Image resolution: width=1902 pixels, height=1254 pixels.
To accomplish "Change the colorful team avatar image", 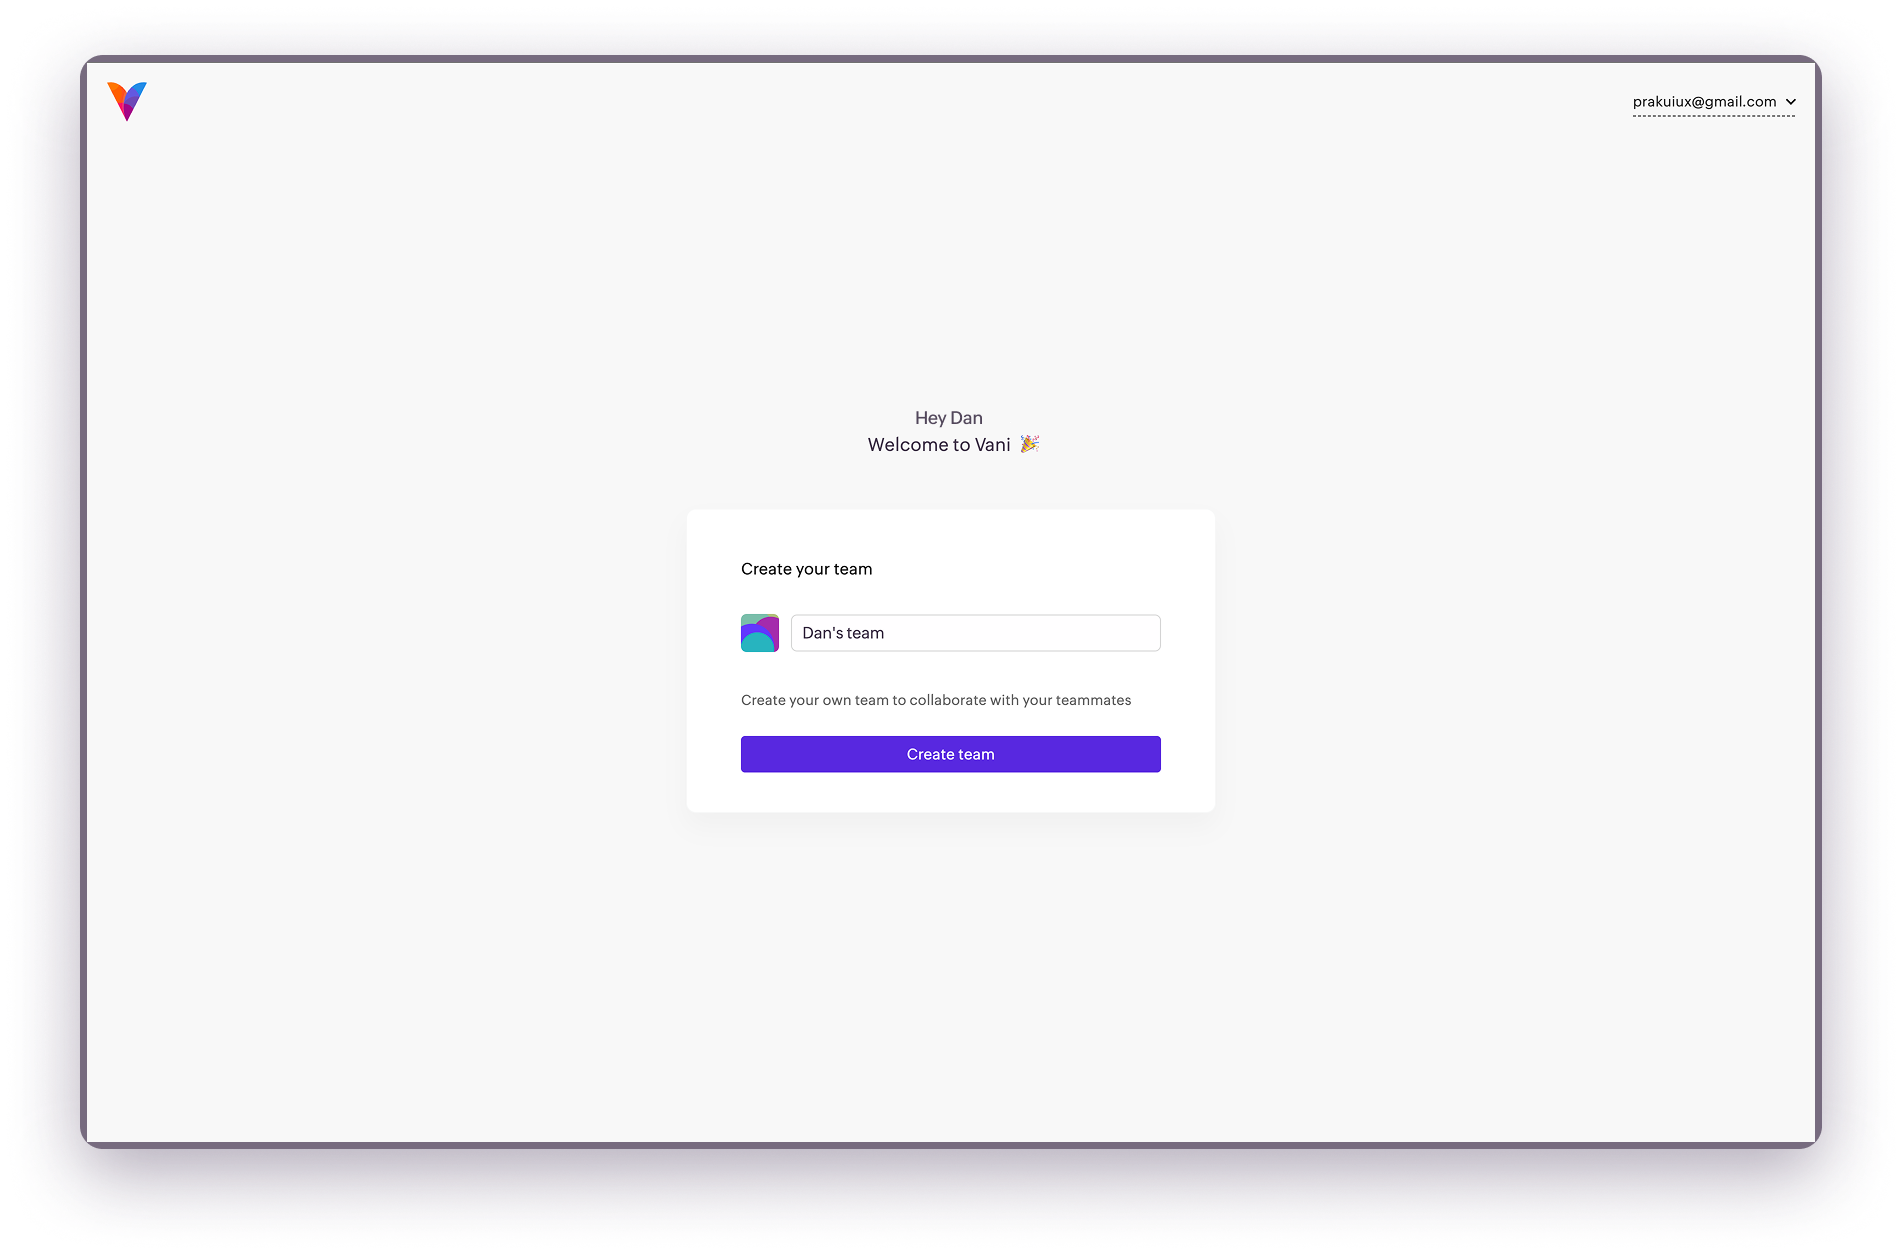I will (x=760, y=633).
